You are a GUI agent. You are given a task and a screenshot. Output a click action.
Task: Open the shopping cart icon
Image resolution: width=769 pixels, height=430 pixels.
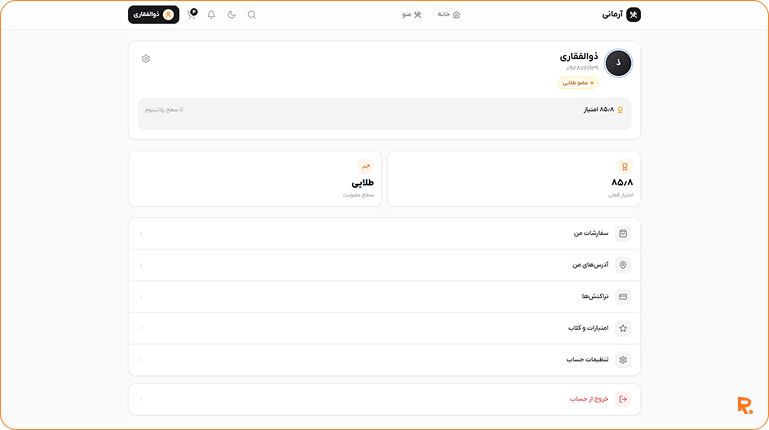tap(192, 14)
